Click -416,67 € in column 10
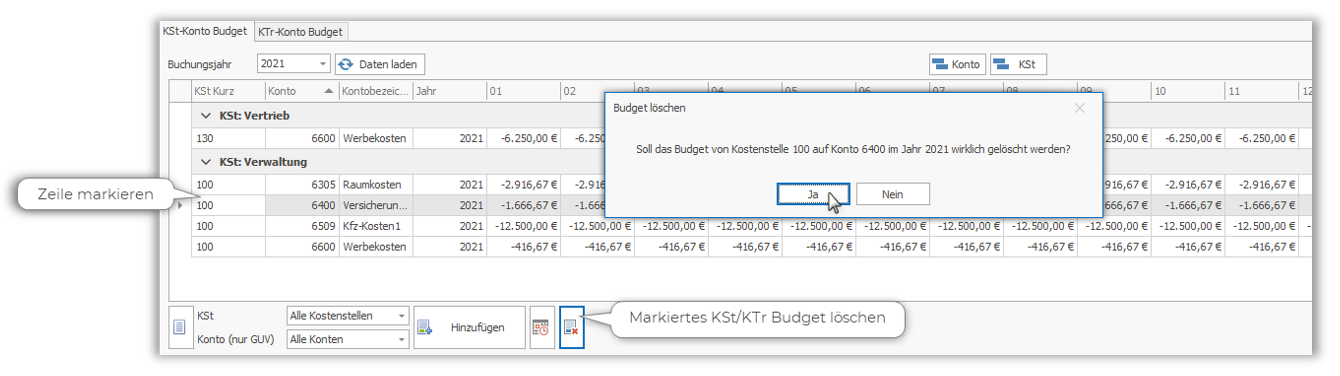Viewport: 1340px width, 376px height. click(x=1187, y=246)
